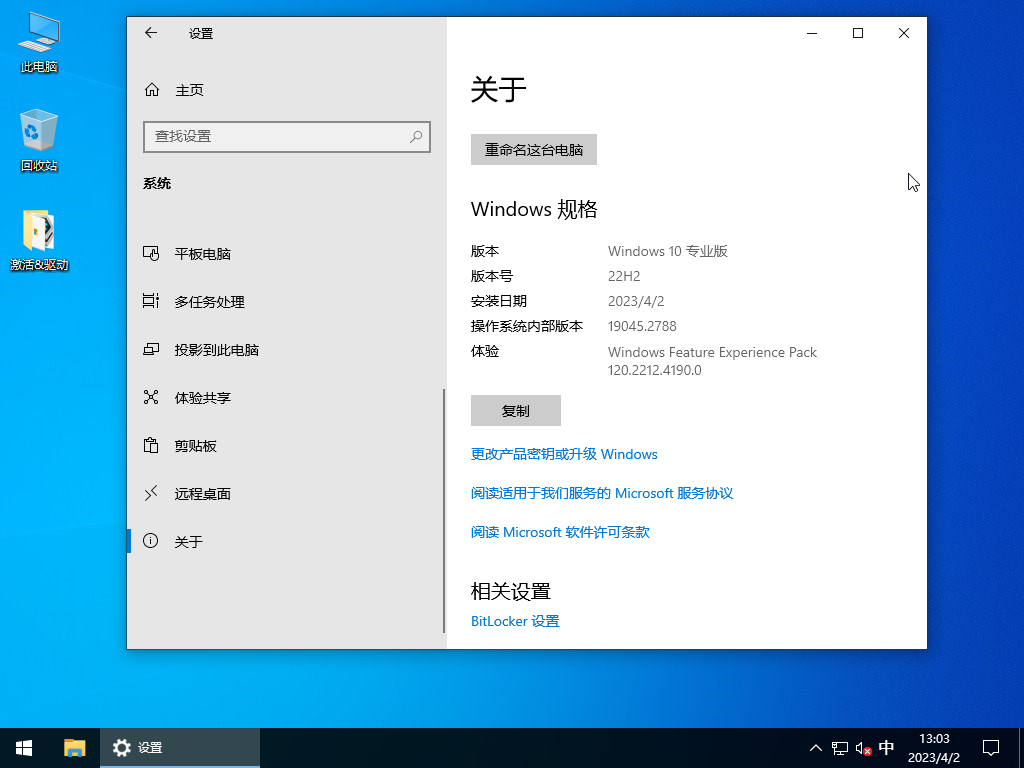Expand hidden tray icons with the chevron
This screenshot has height=768, width=1024.
point(816,747)
